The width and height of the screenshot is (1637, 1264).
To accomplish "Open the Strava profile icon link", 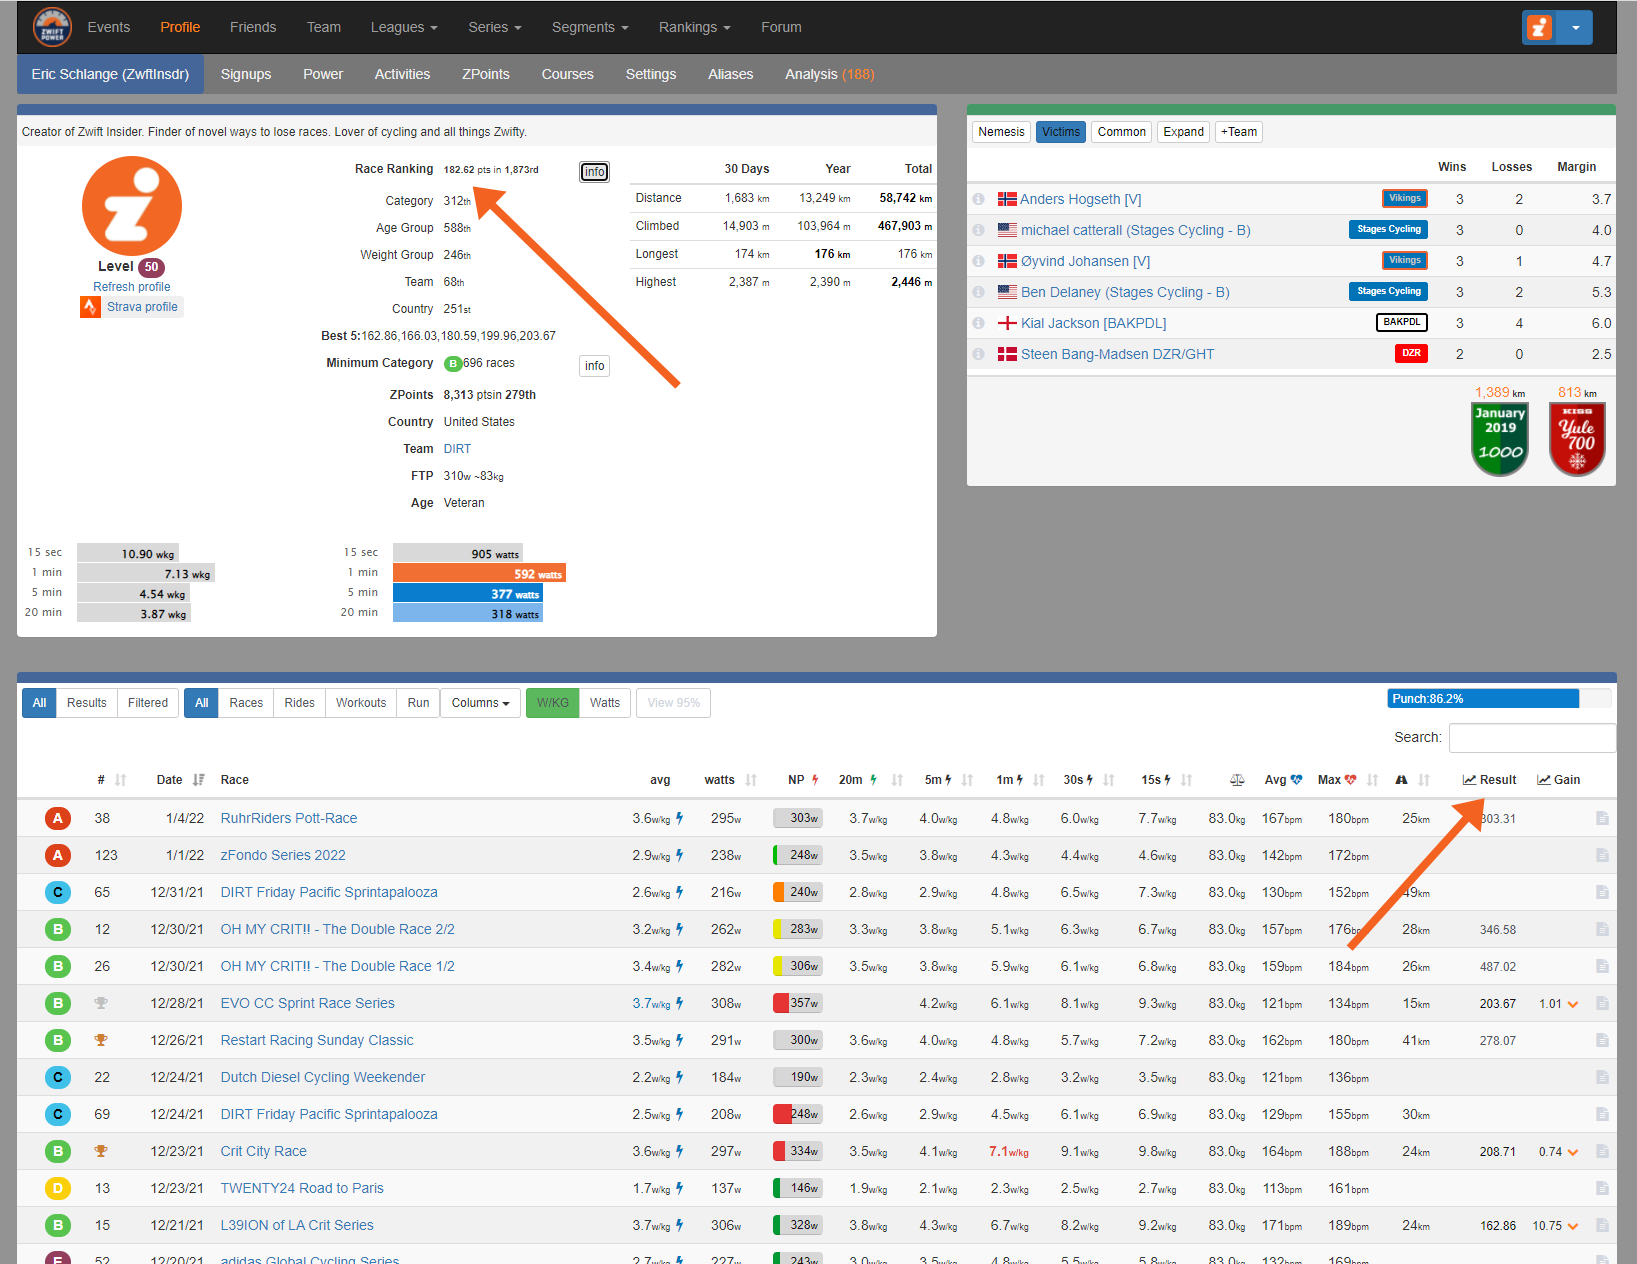I will 91,307.
